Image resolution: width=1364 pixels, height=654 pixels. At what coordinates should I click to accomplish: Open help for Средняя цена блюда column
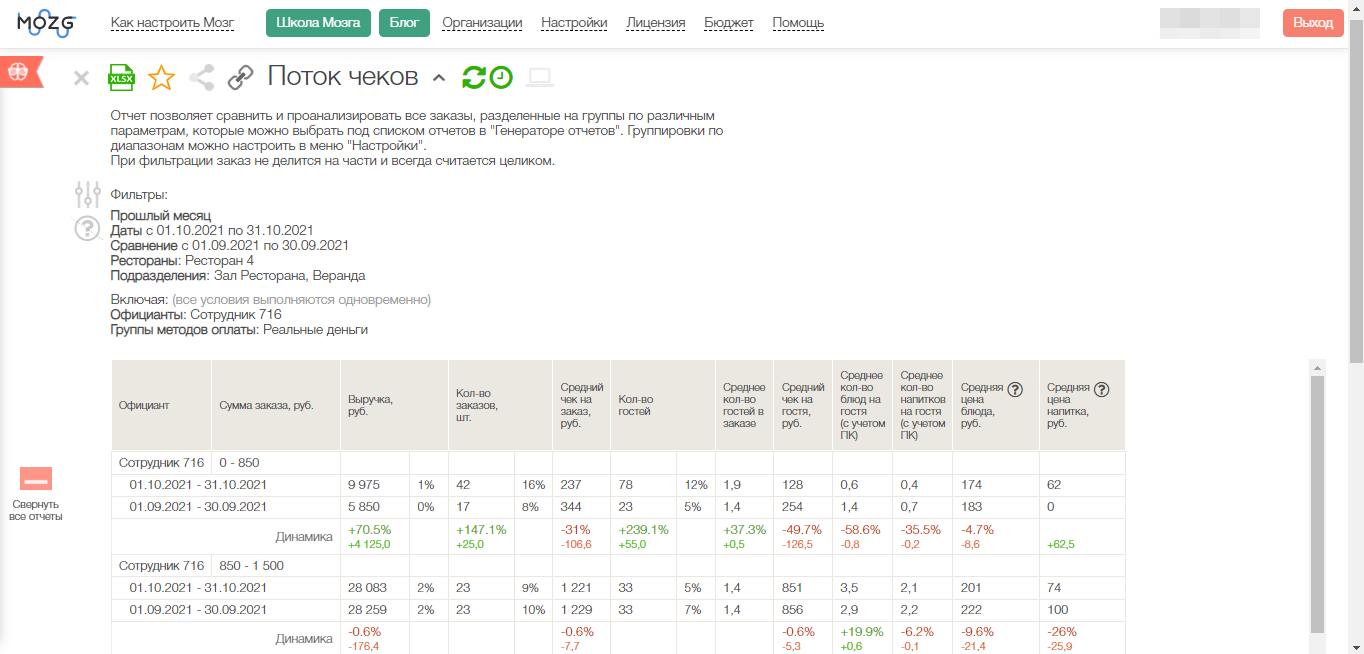click(x=1015, y=389)
